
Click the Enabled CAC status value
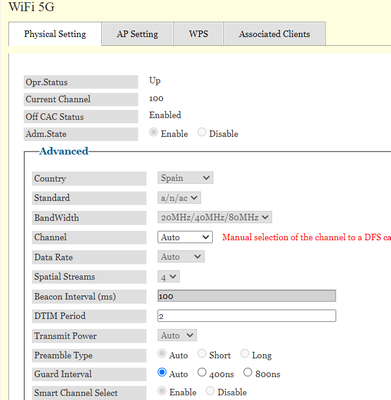165,115
